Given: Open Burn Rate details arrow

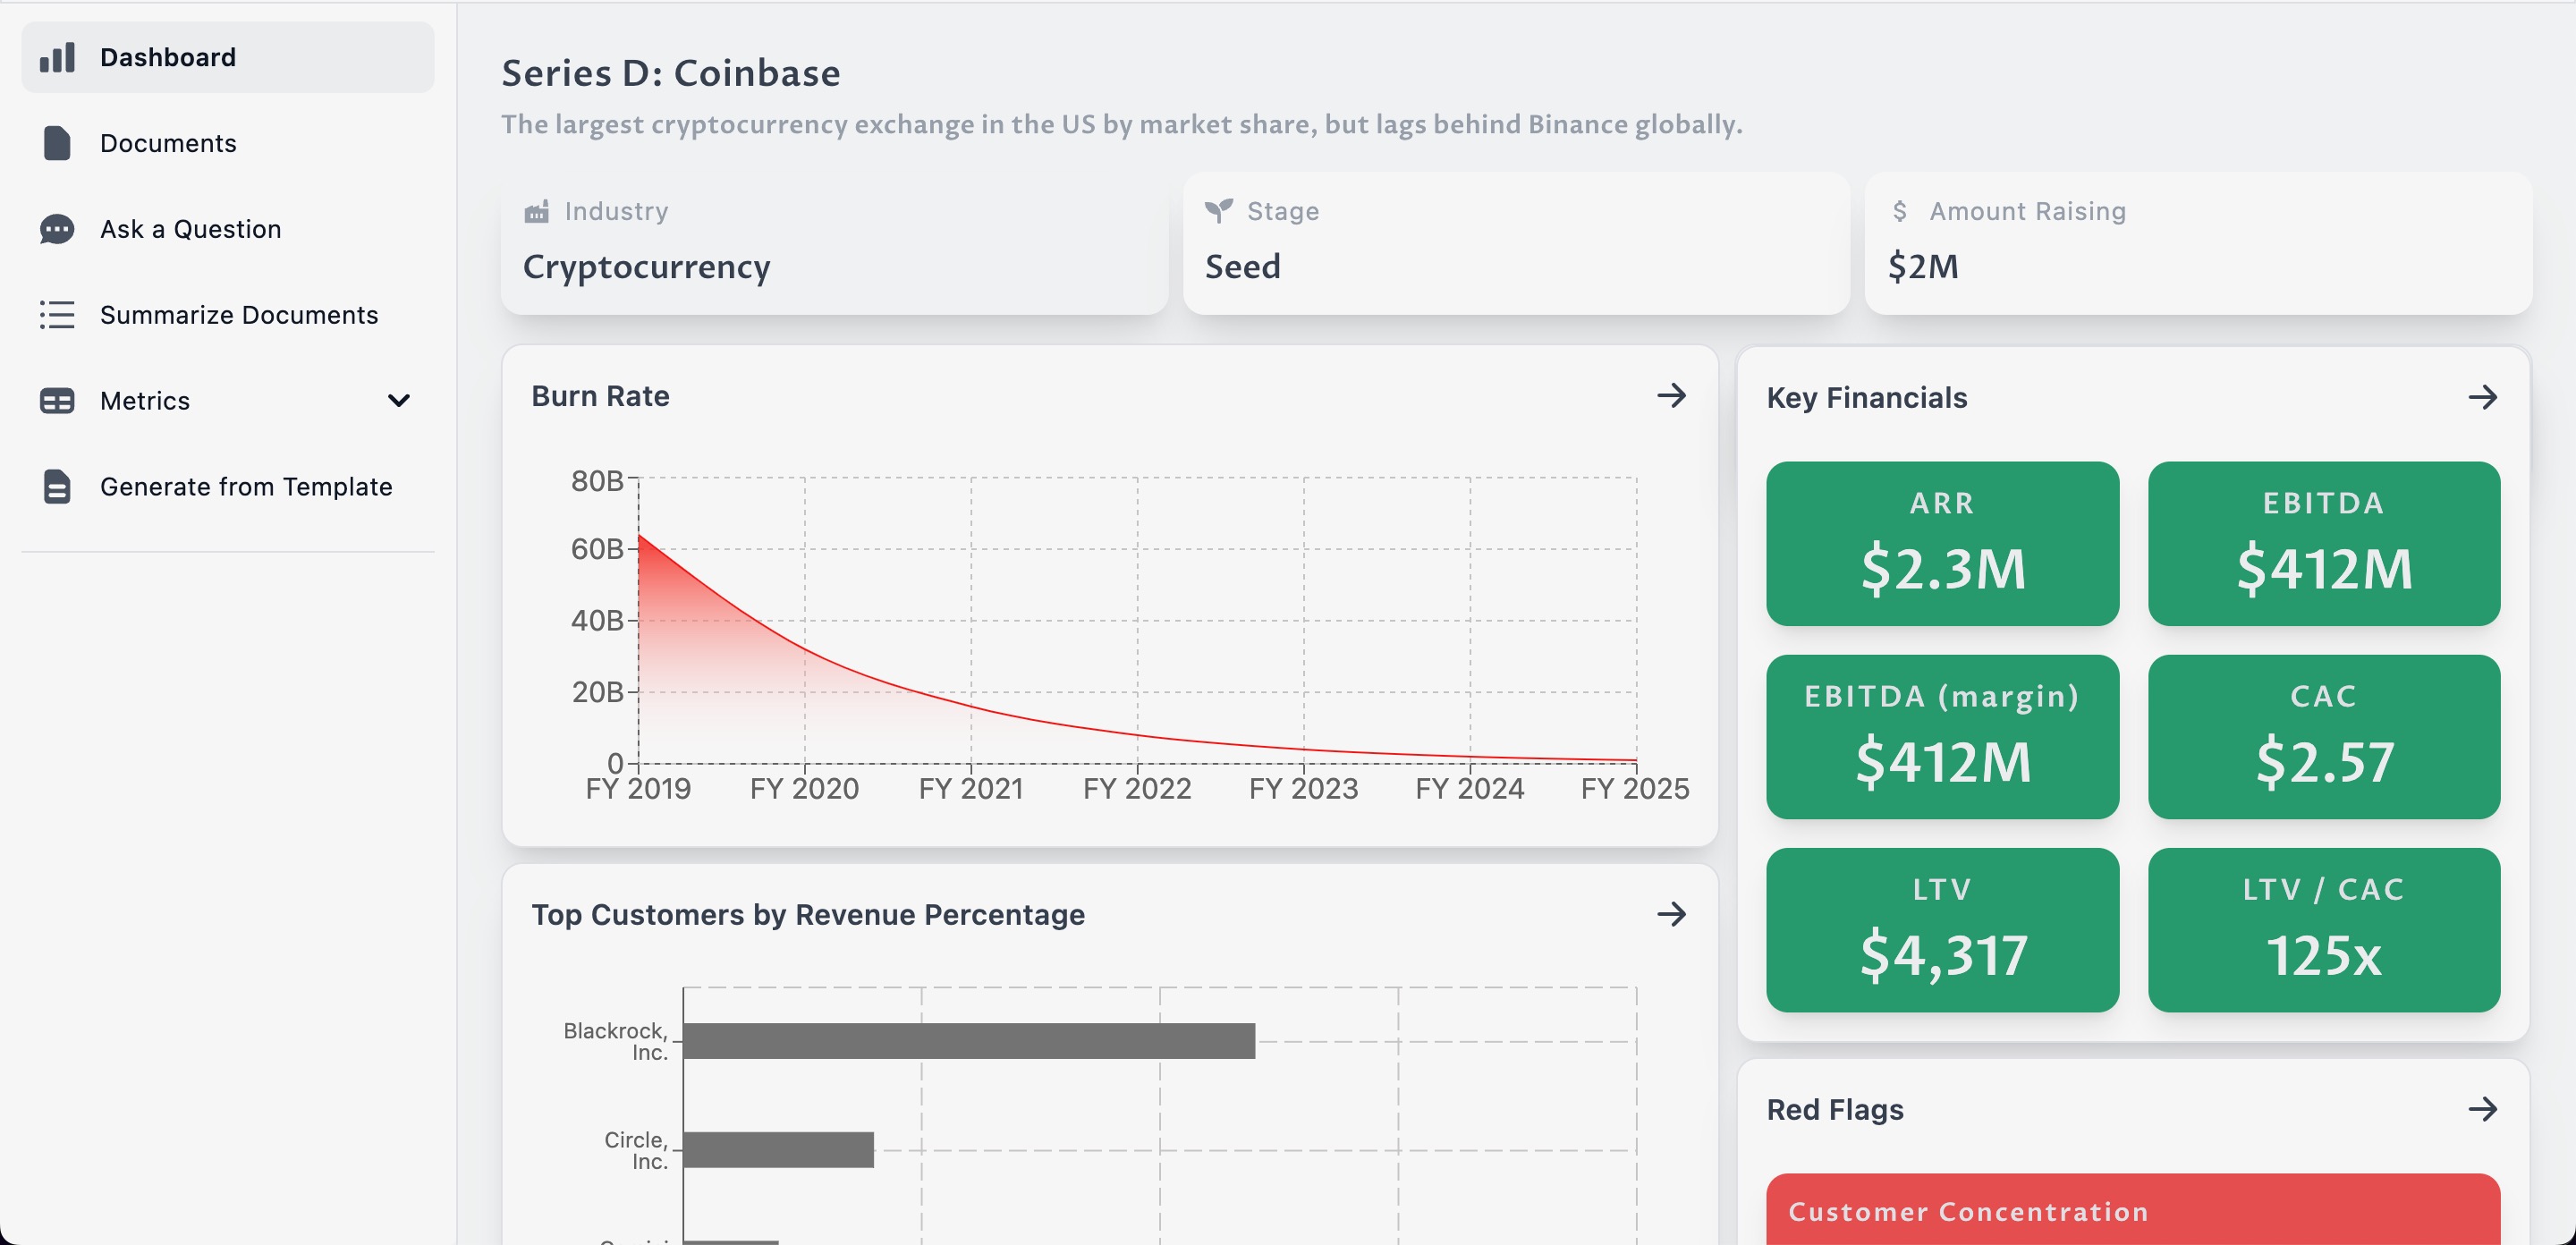Looking at the screenshot, I should coord(1671,396).
